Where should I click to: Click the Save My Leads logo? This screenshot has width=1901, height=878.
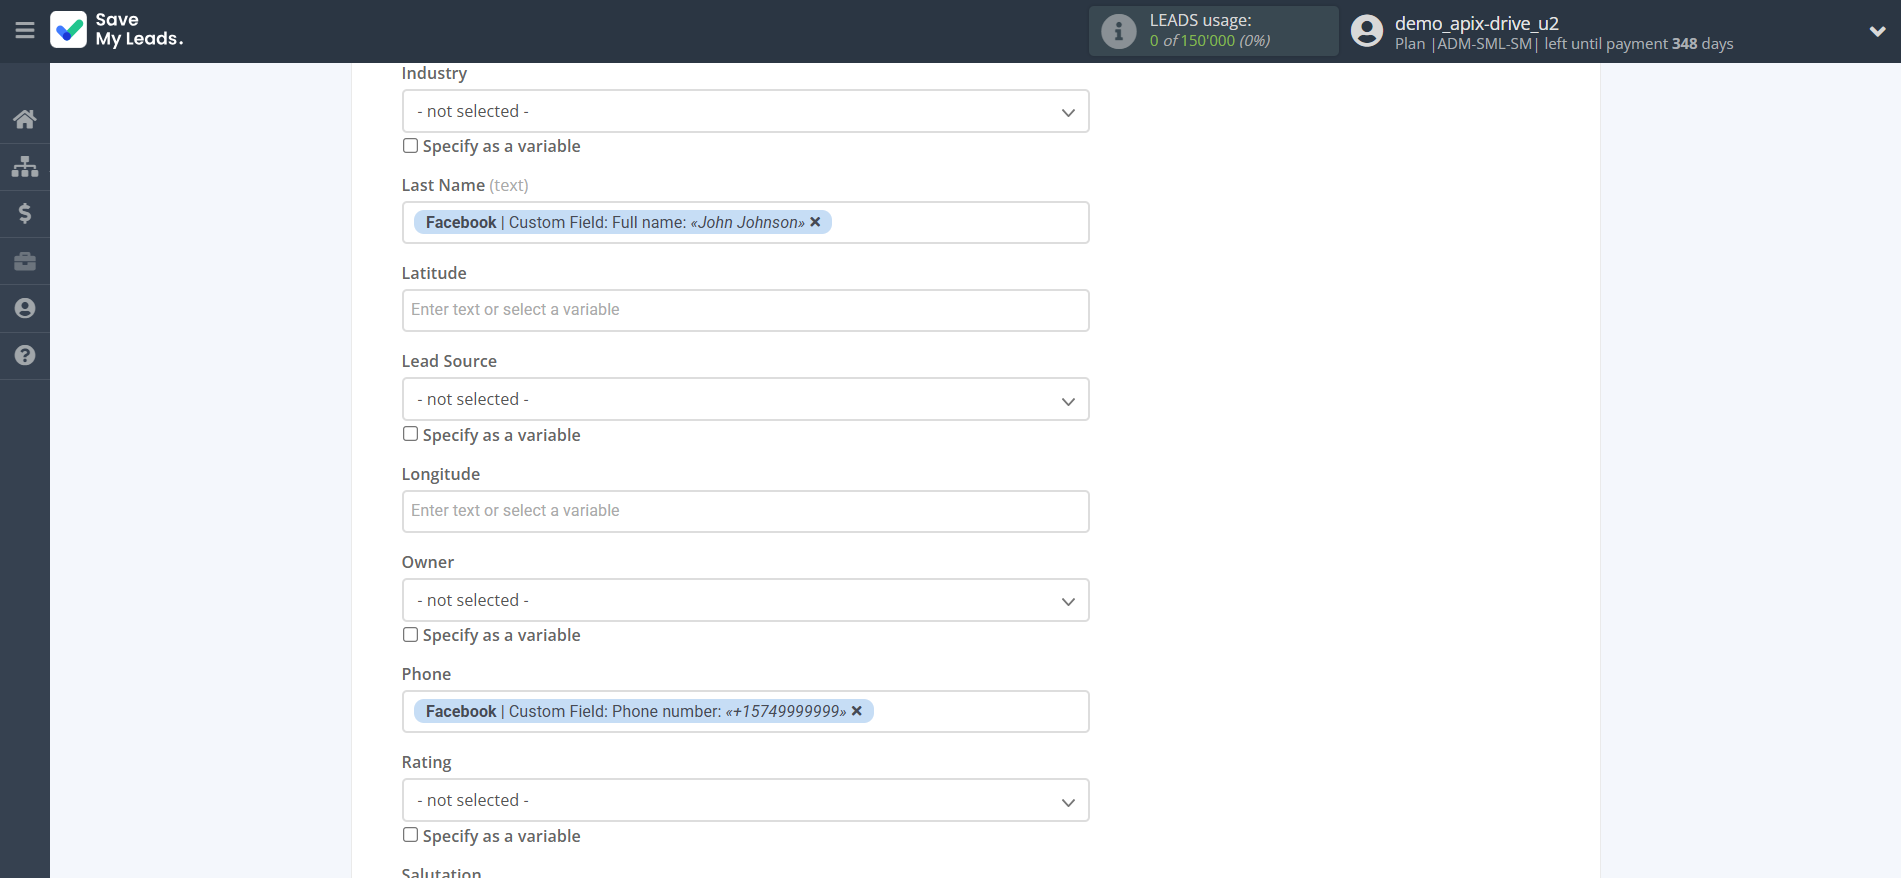117,30
